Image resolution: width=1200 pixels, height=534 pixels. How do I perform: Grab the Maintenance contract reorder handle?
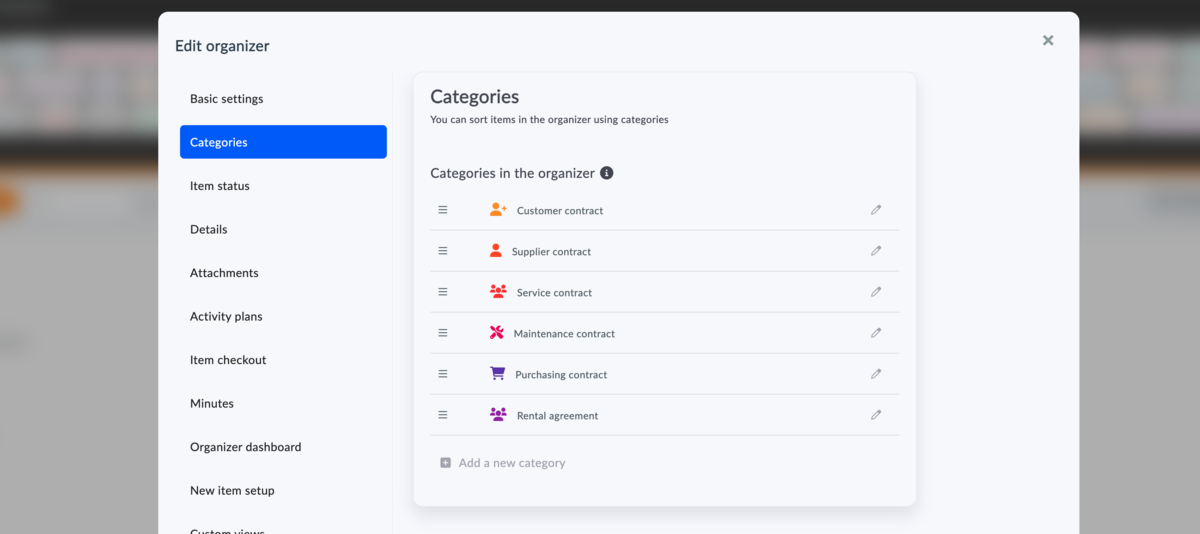[x=443, y=333]
